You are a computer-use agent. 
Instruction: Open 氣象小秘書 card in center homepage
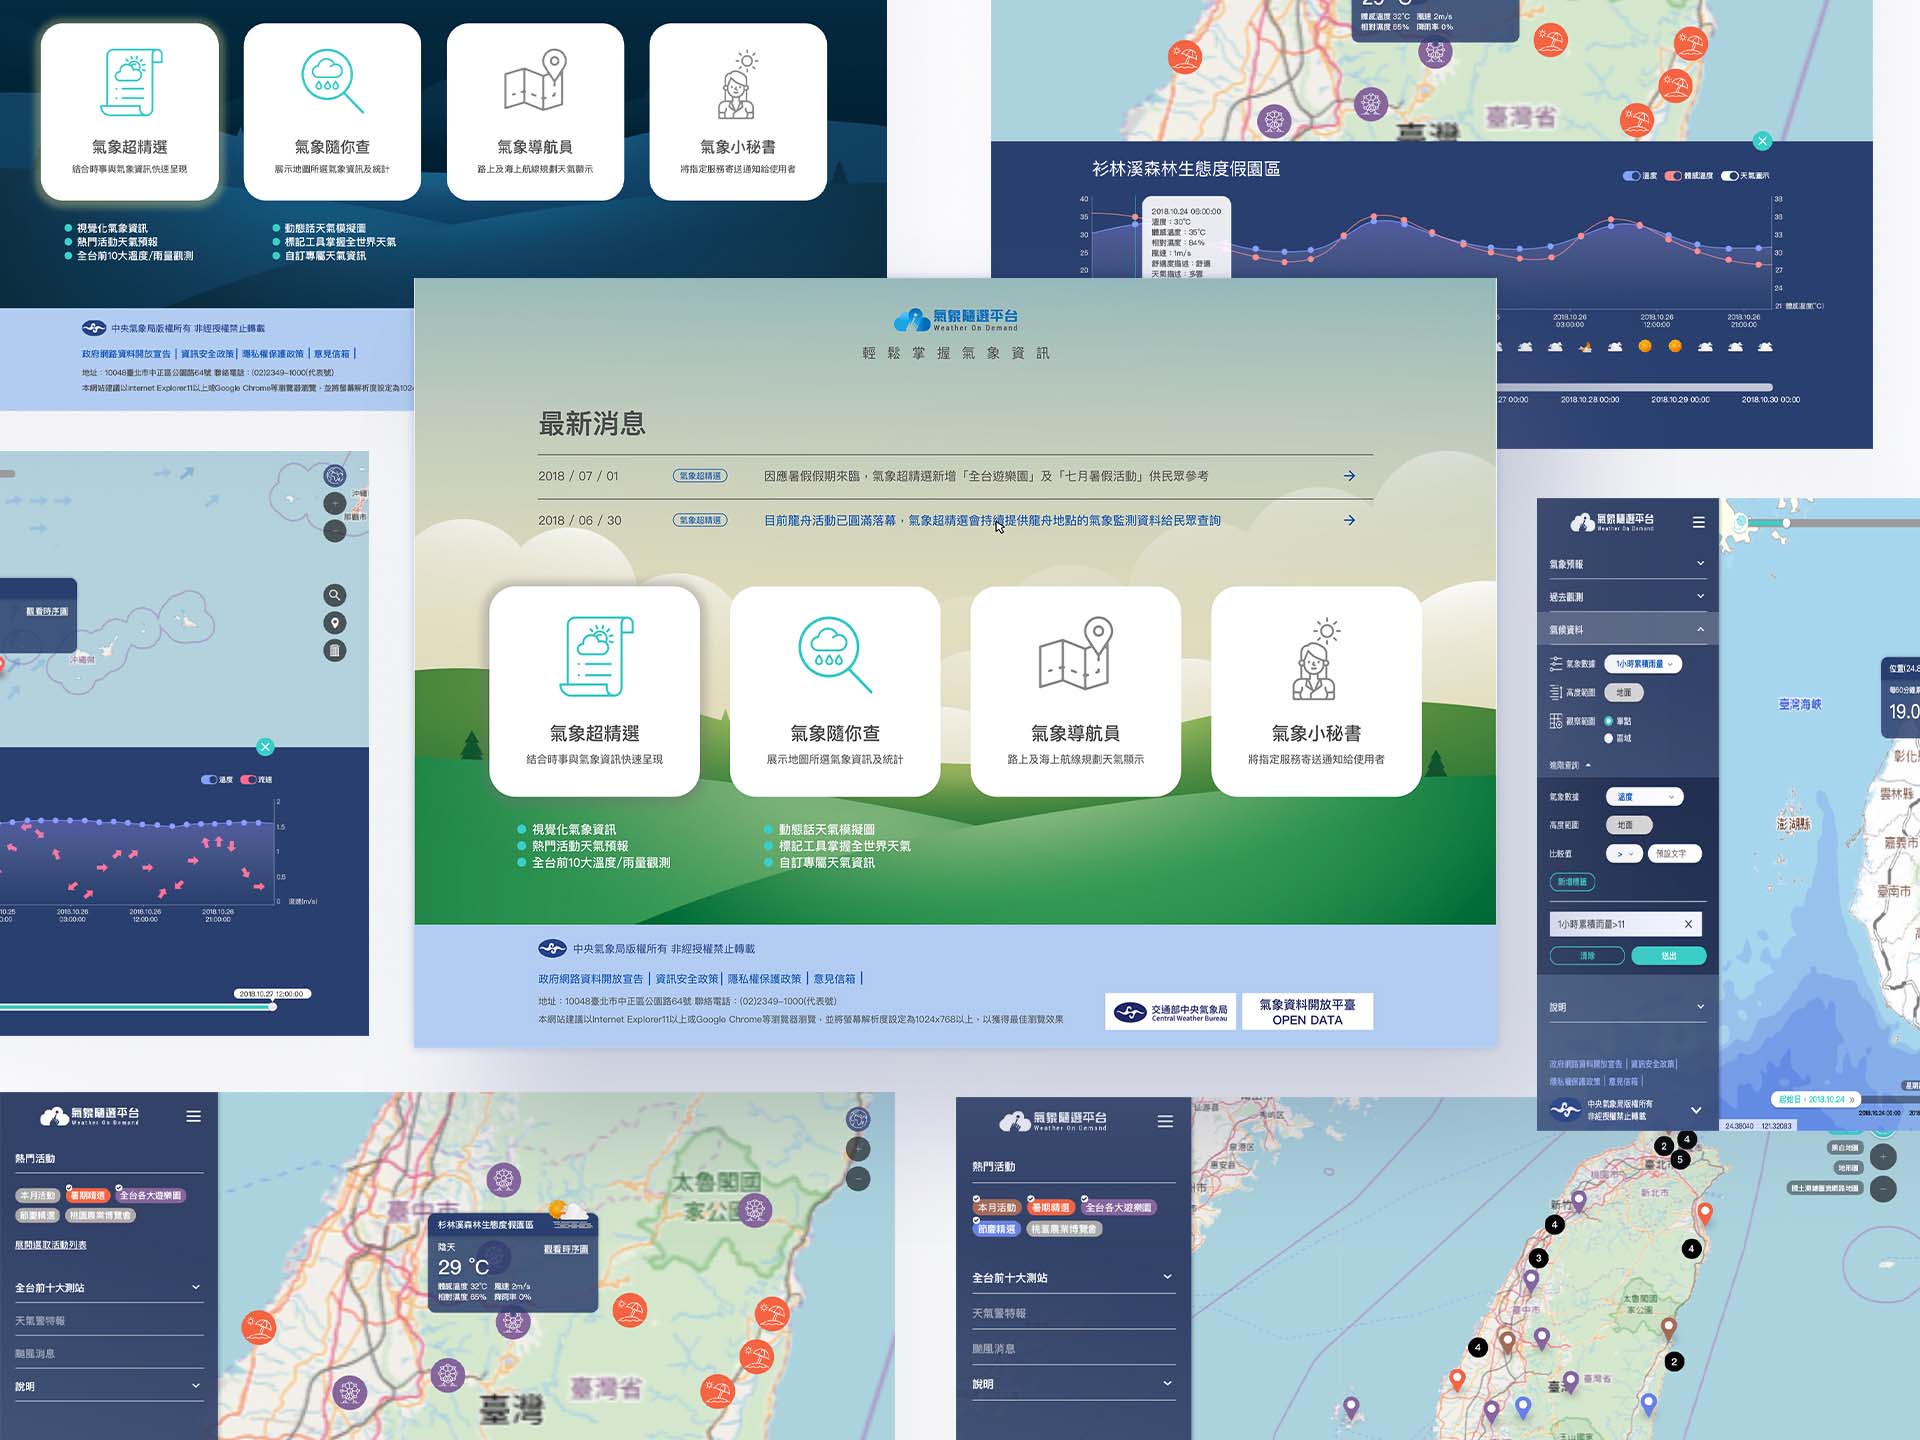[x=1316, y=691]
